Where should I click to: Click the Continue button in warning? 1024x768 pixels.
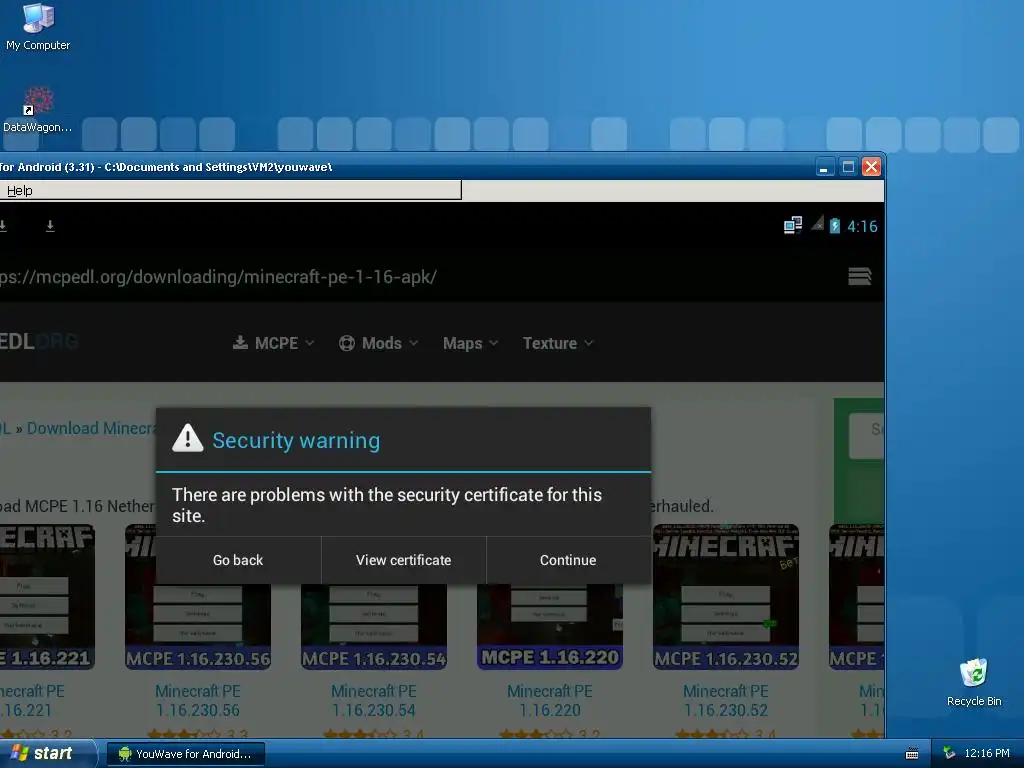tap(568, 560)
